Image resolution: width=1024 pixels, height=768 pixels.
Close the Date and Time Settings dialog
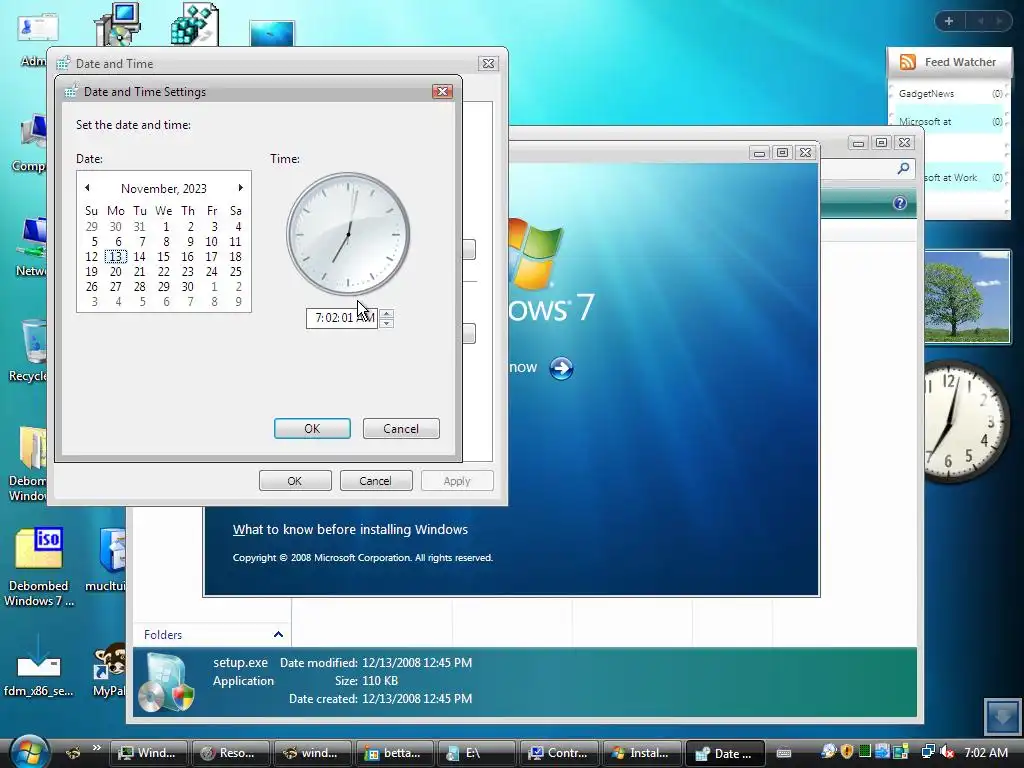click(x=442, y=91)
